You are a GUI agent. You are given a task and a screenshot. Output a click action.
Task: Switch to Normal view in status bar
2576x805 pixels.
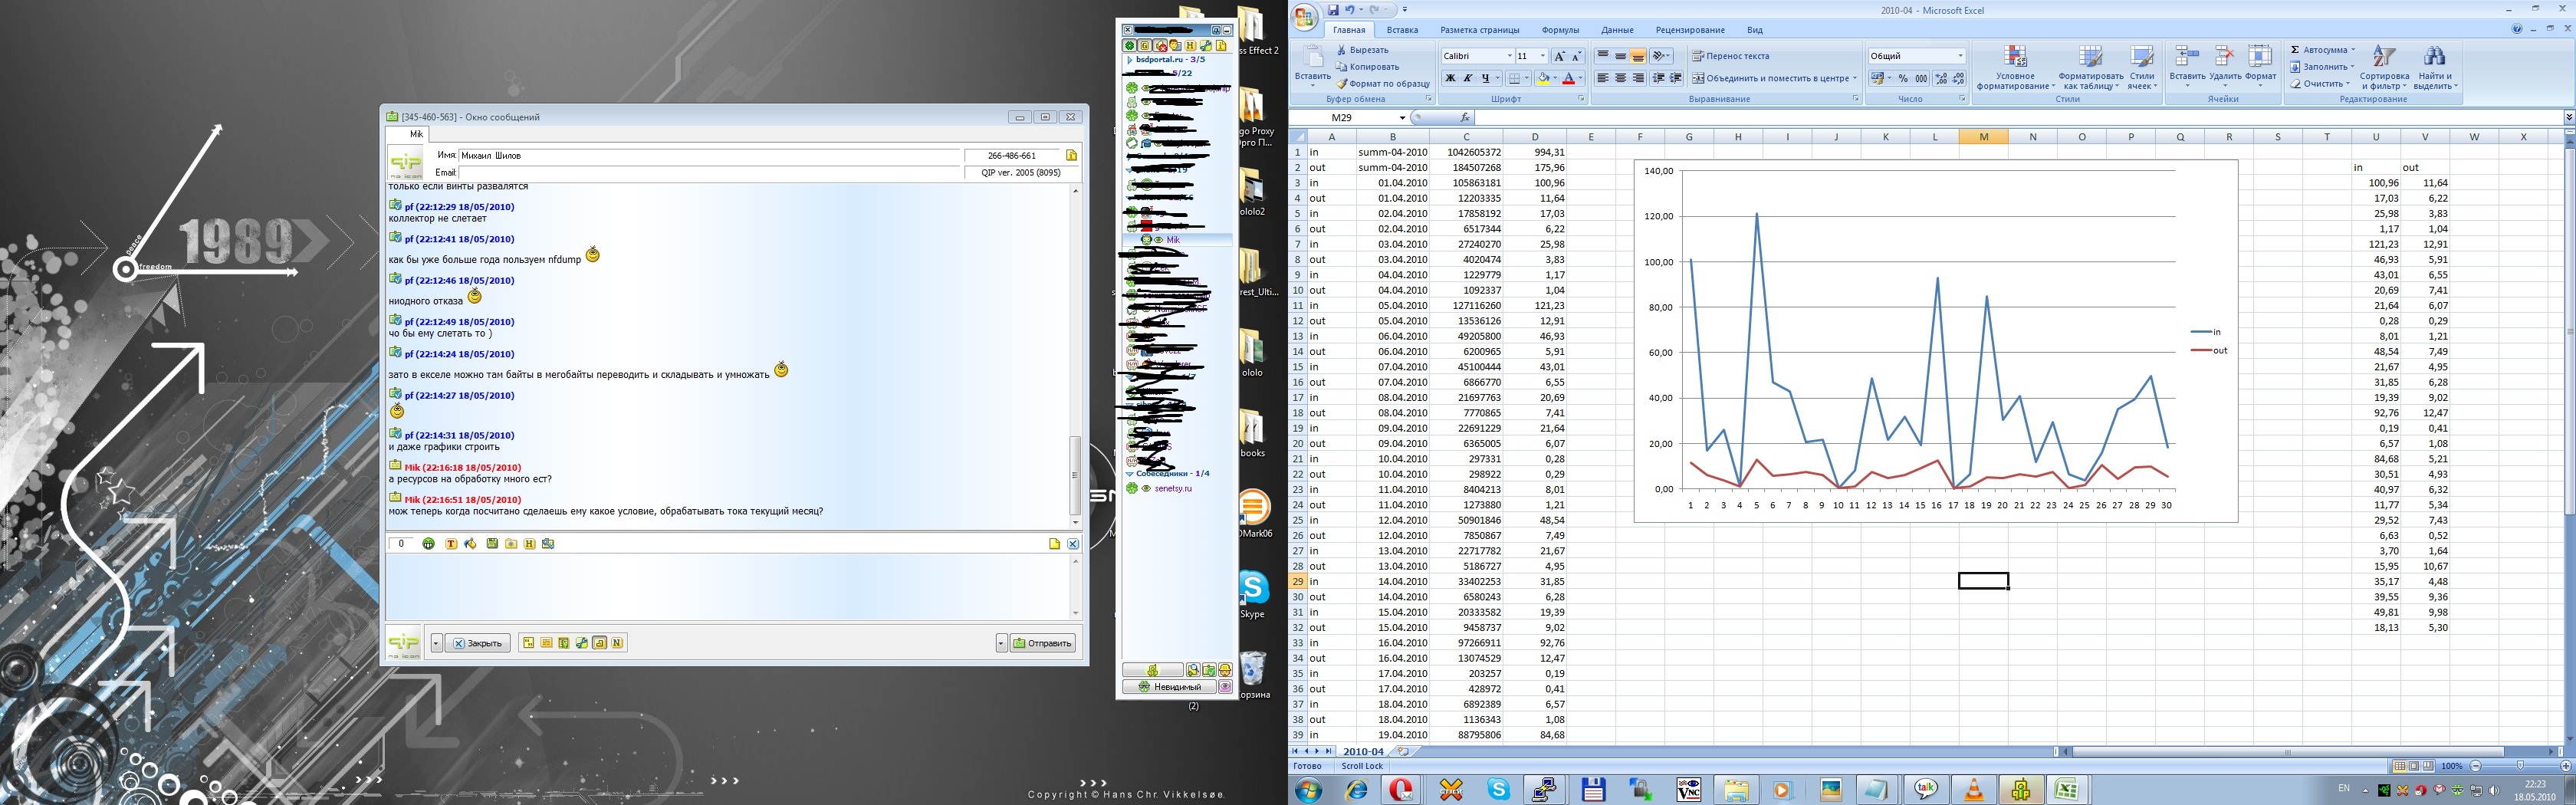pyautogui.click(x=2399, y=766)
